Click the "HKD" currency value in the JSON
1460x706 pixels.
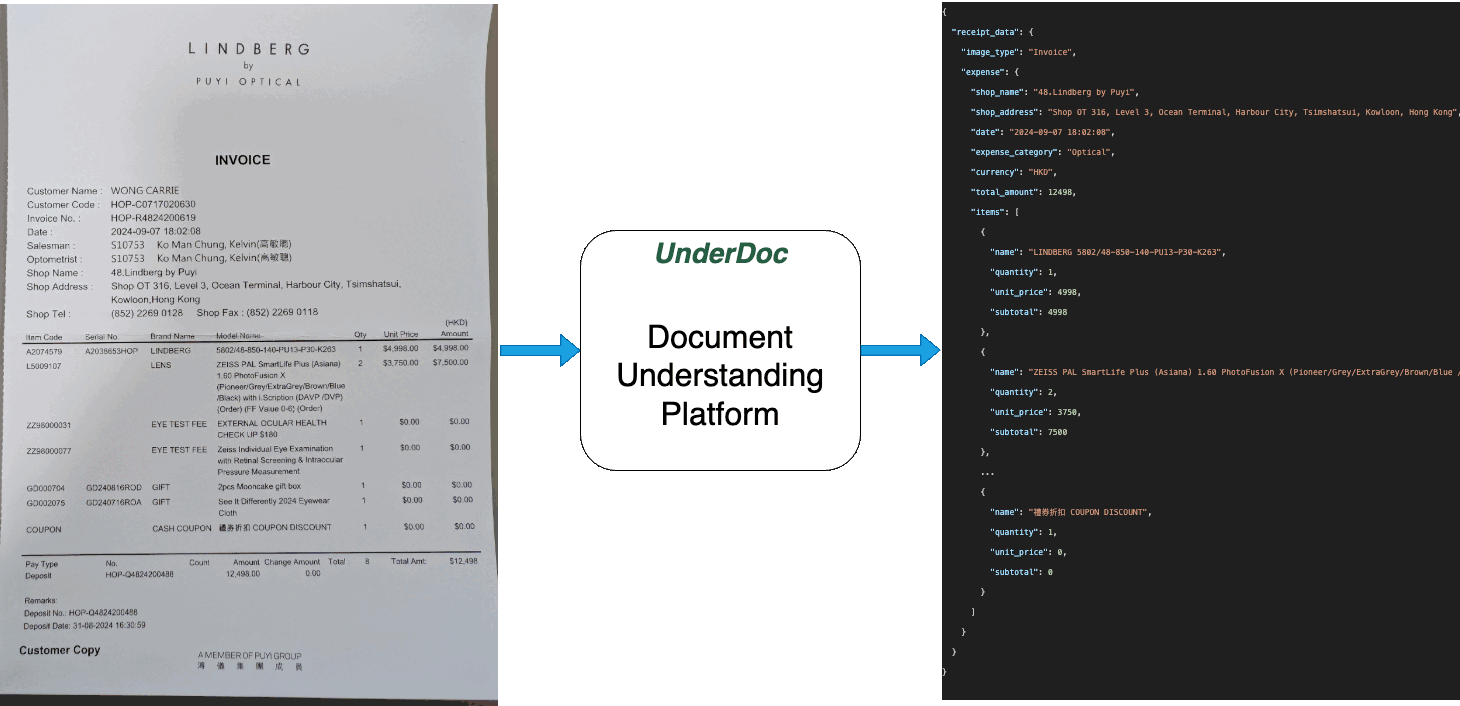pos(1040,172)
